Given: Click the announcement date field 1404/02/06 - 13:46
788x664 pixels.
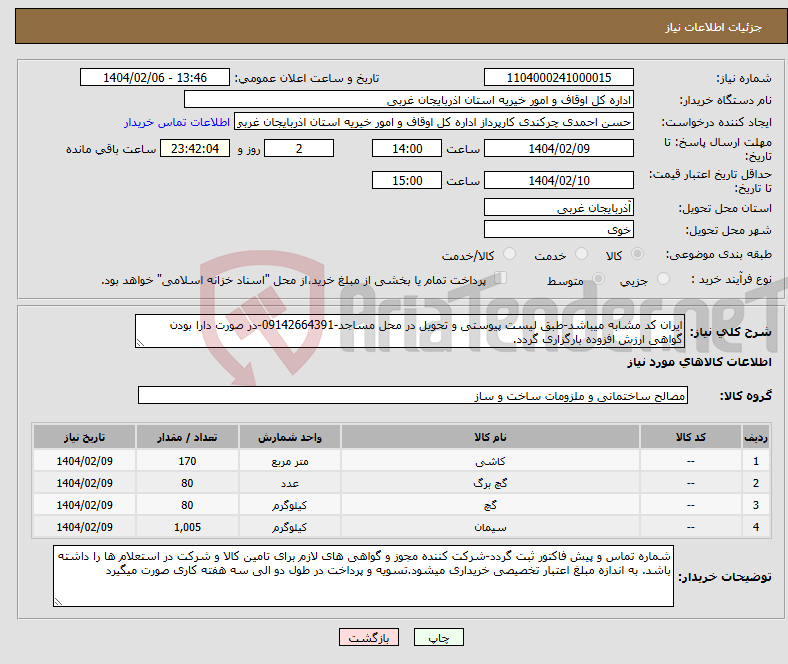Looking at the screenshot, I should [x=155, y=77].
